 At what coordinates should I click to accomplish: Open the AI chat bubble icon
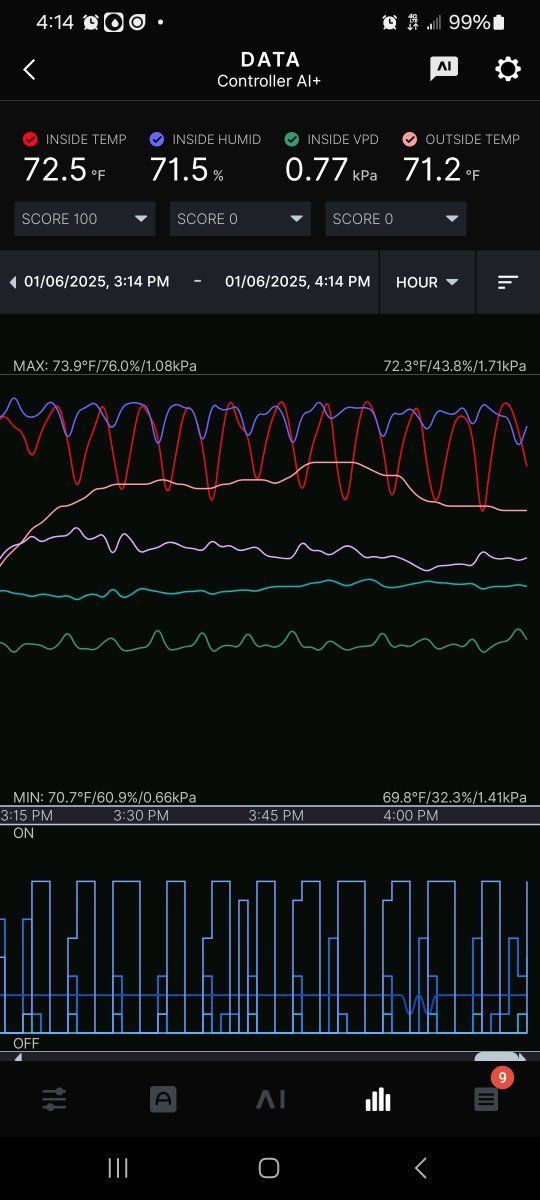point(444,68)
